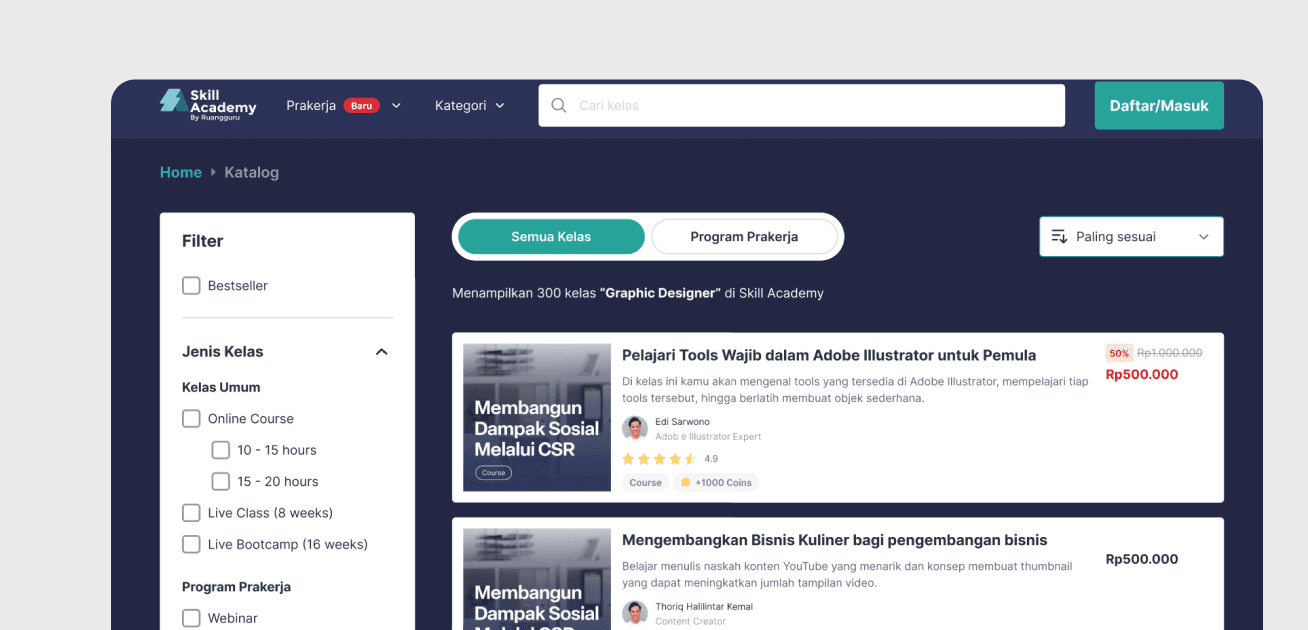Click instructor name Thoriq Halilintar Kemal
The height and width of the screenshot is (630, 1308).
coord(704,607)
